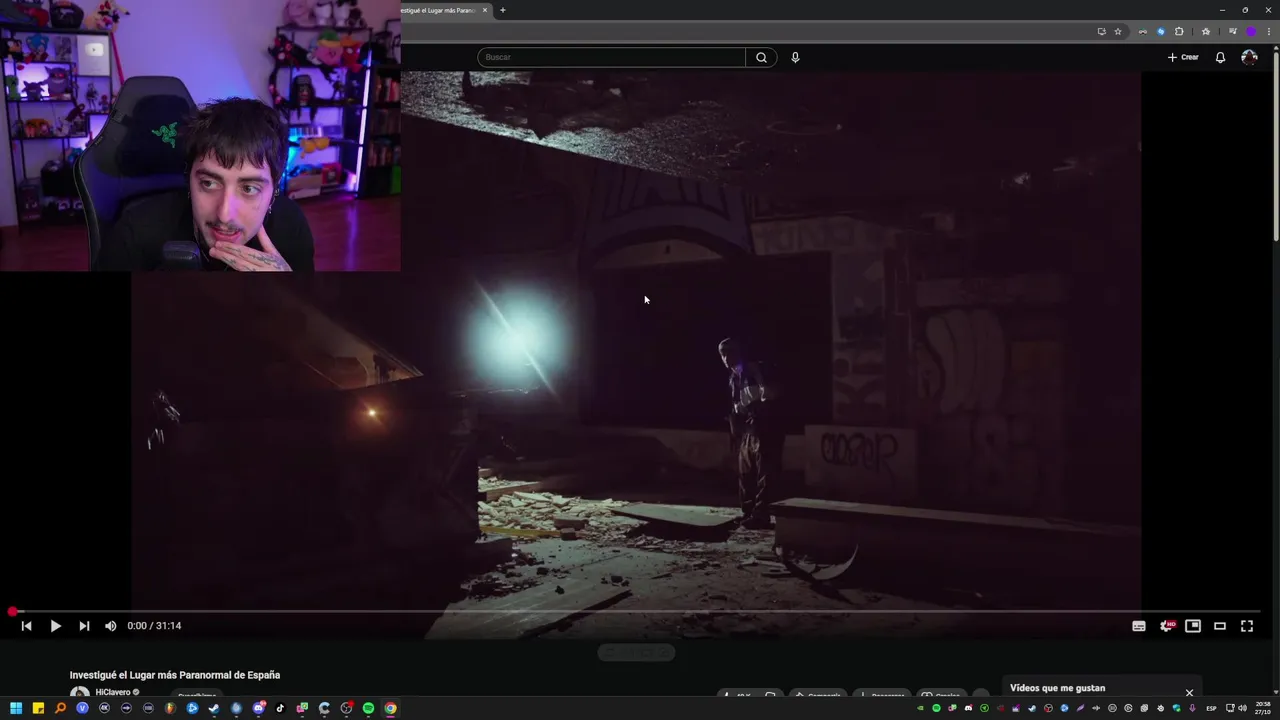Click install/cast screen icon in address bar
1280x720 pixels.
(x=1102, y=31)
